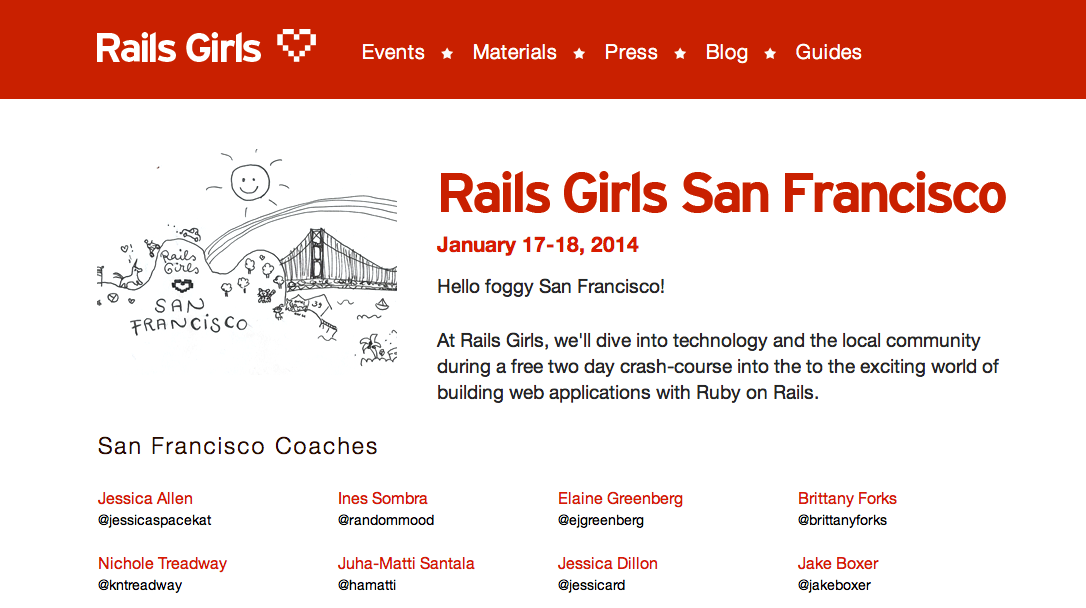Open Ines Sombra's coach link
The image size is (1086, 608).
point(382,498)
